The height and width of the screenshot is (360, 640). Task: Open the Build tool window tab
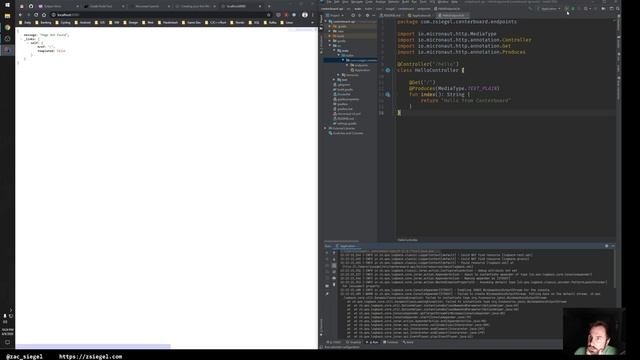[x=408, y=342]
